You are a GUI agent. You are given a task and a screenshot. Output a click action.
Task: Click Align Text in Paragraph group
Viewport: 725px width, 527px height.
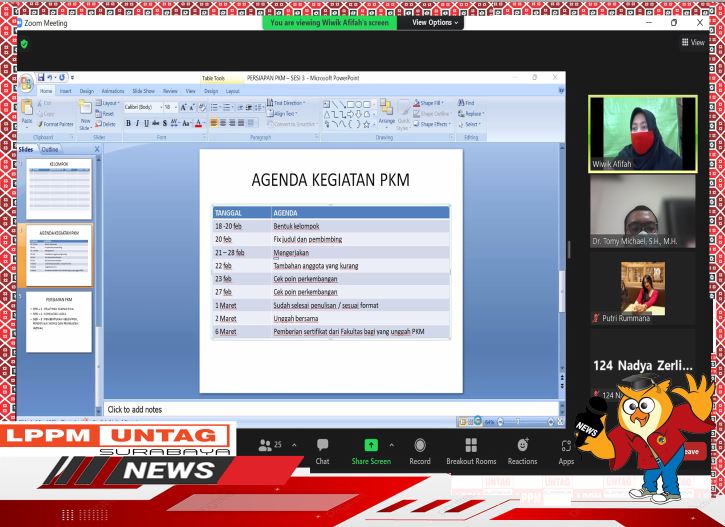[282, 113]
